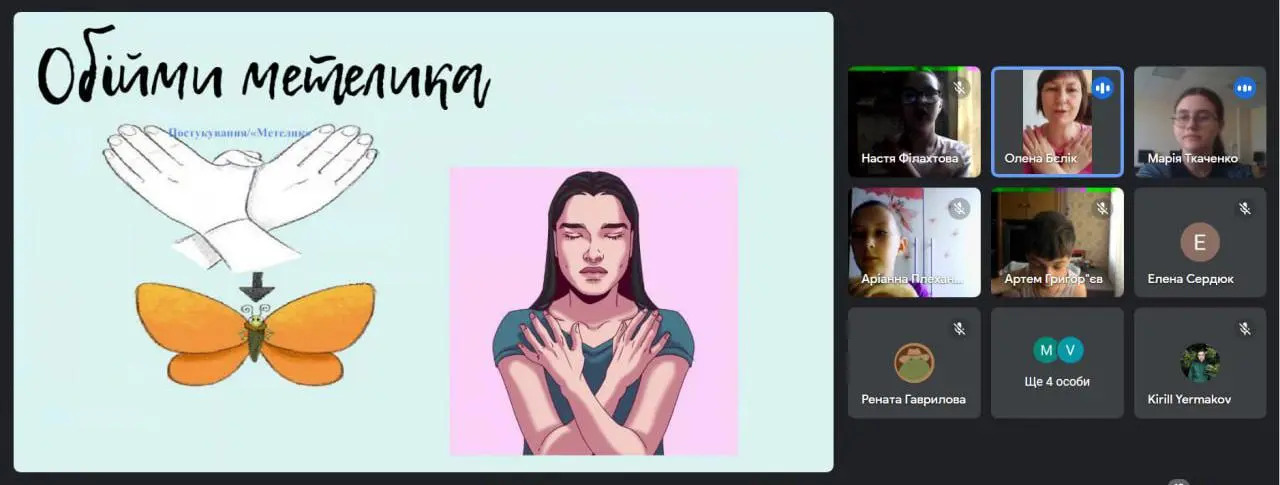Click more options dots on Марія Ткаченко tile
The image size is (1280, 485).
pyautogui.click(x=1245, y=88)
